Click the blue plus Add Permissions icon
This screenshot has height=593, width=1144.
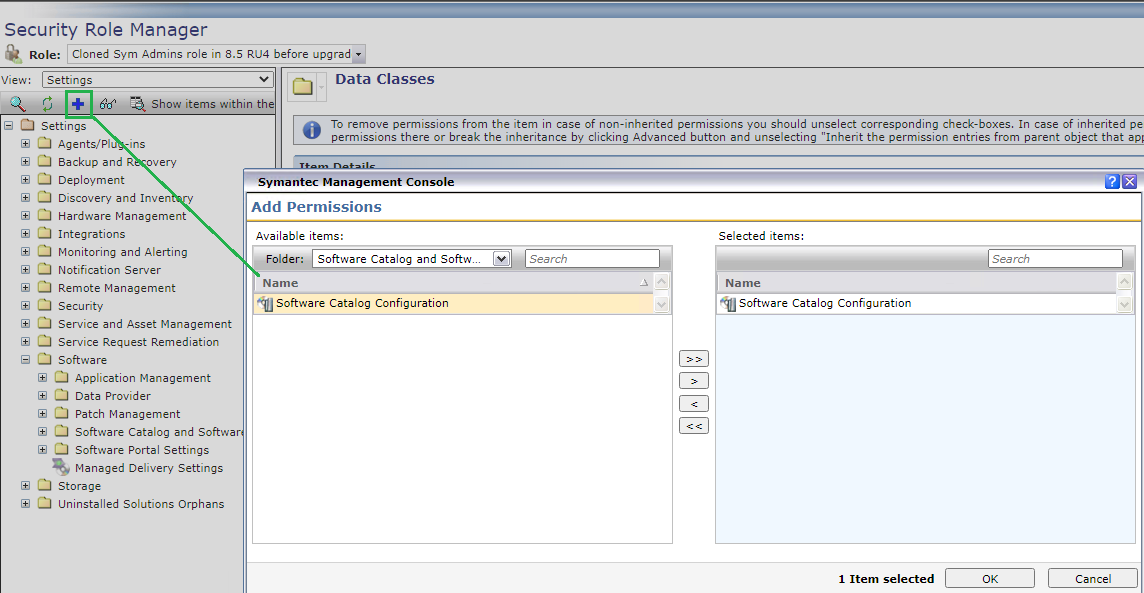[78, 103]
